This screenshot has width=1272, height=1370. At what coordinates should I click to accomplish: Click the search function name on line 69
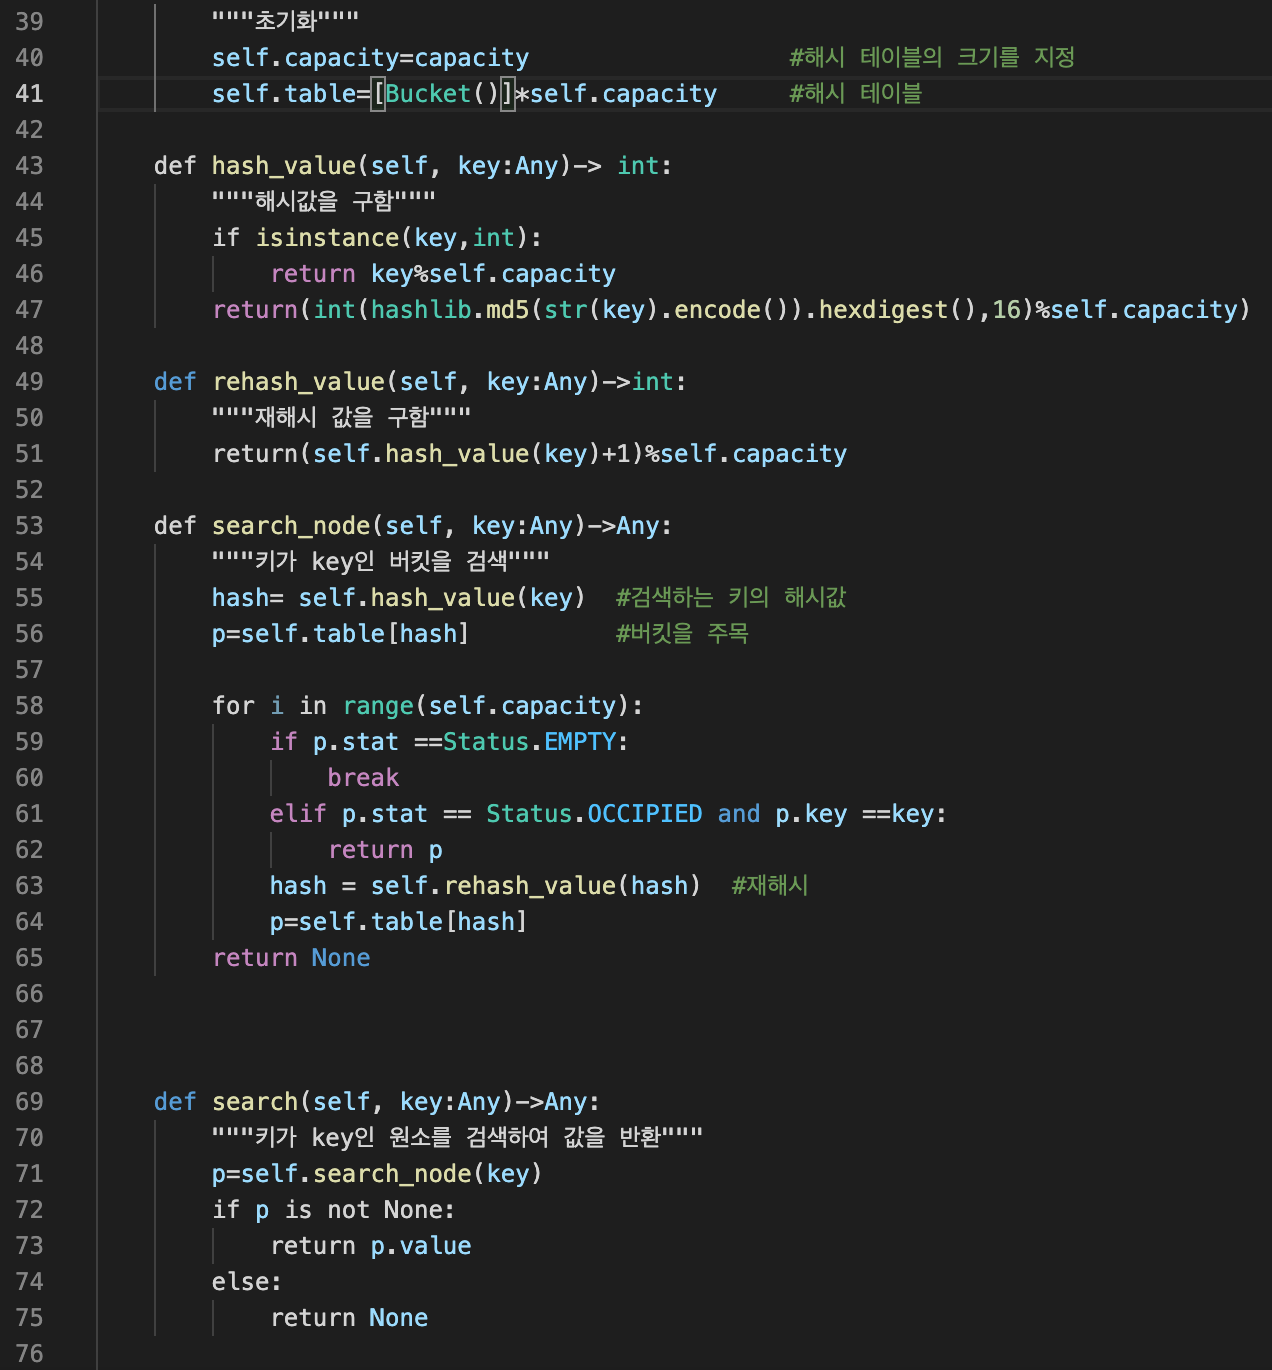tap(255, 1102)
